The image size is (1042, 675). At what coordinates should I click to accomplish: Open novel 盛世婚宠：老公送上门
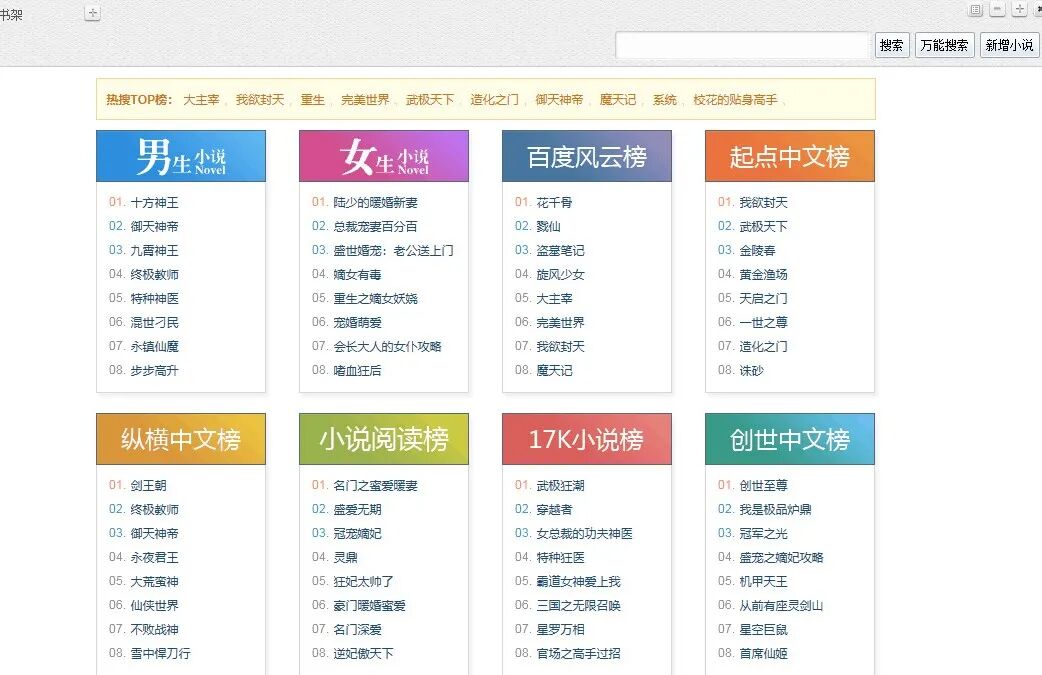click(x=393, y=250)
